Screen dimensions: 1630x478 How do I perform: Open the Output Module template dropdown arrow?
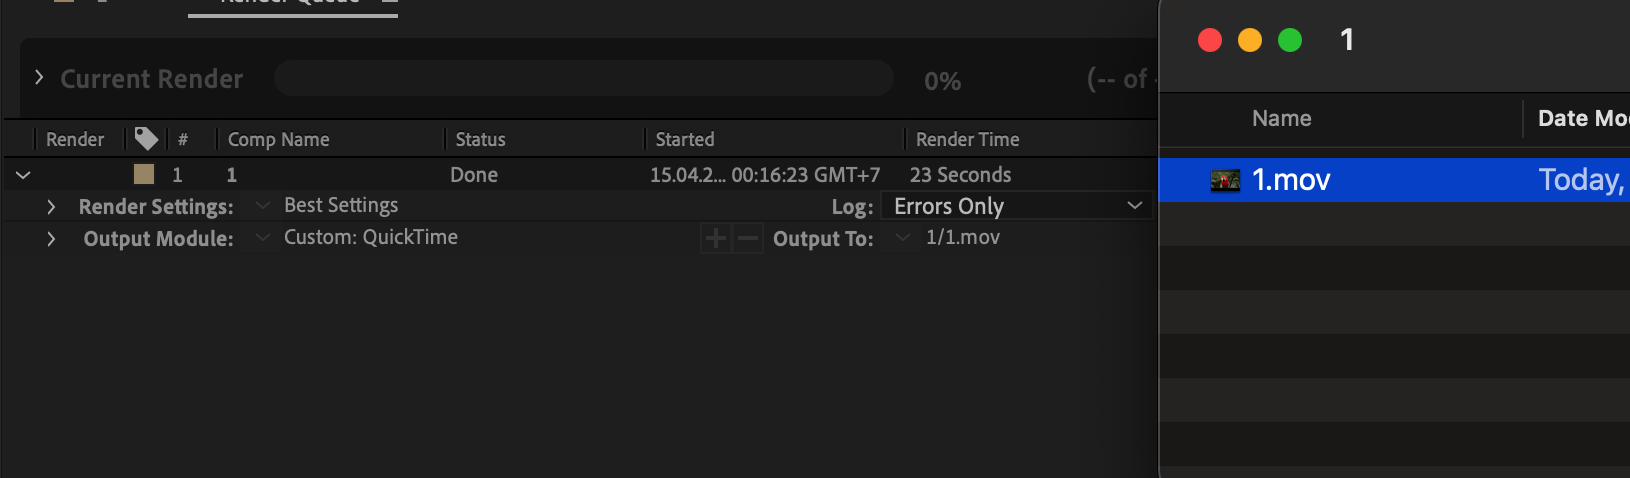click(262, 237)
